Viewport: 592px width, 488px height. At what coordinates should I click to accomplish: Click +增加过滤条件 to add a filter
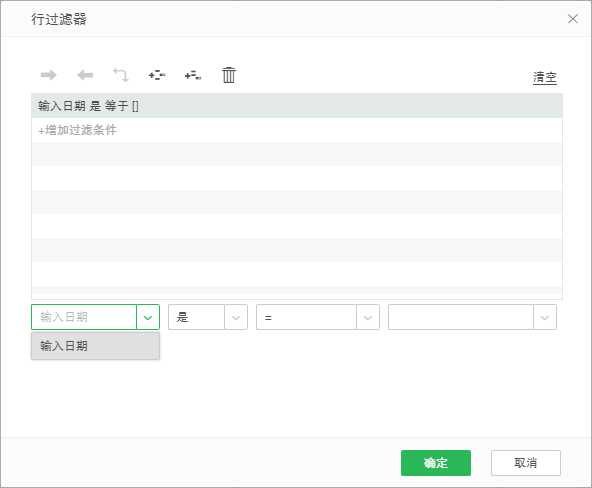point(77,130)
